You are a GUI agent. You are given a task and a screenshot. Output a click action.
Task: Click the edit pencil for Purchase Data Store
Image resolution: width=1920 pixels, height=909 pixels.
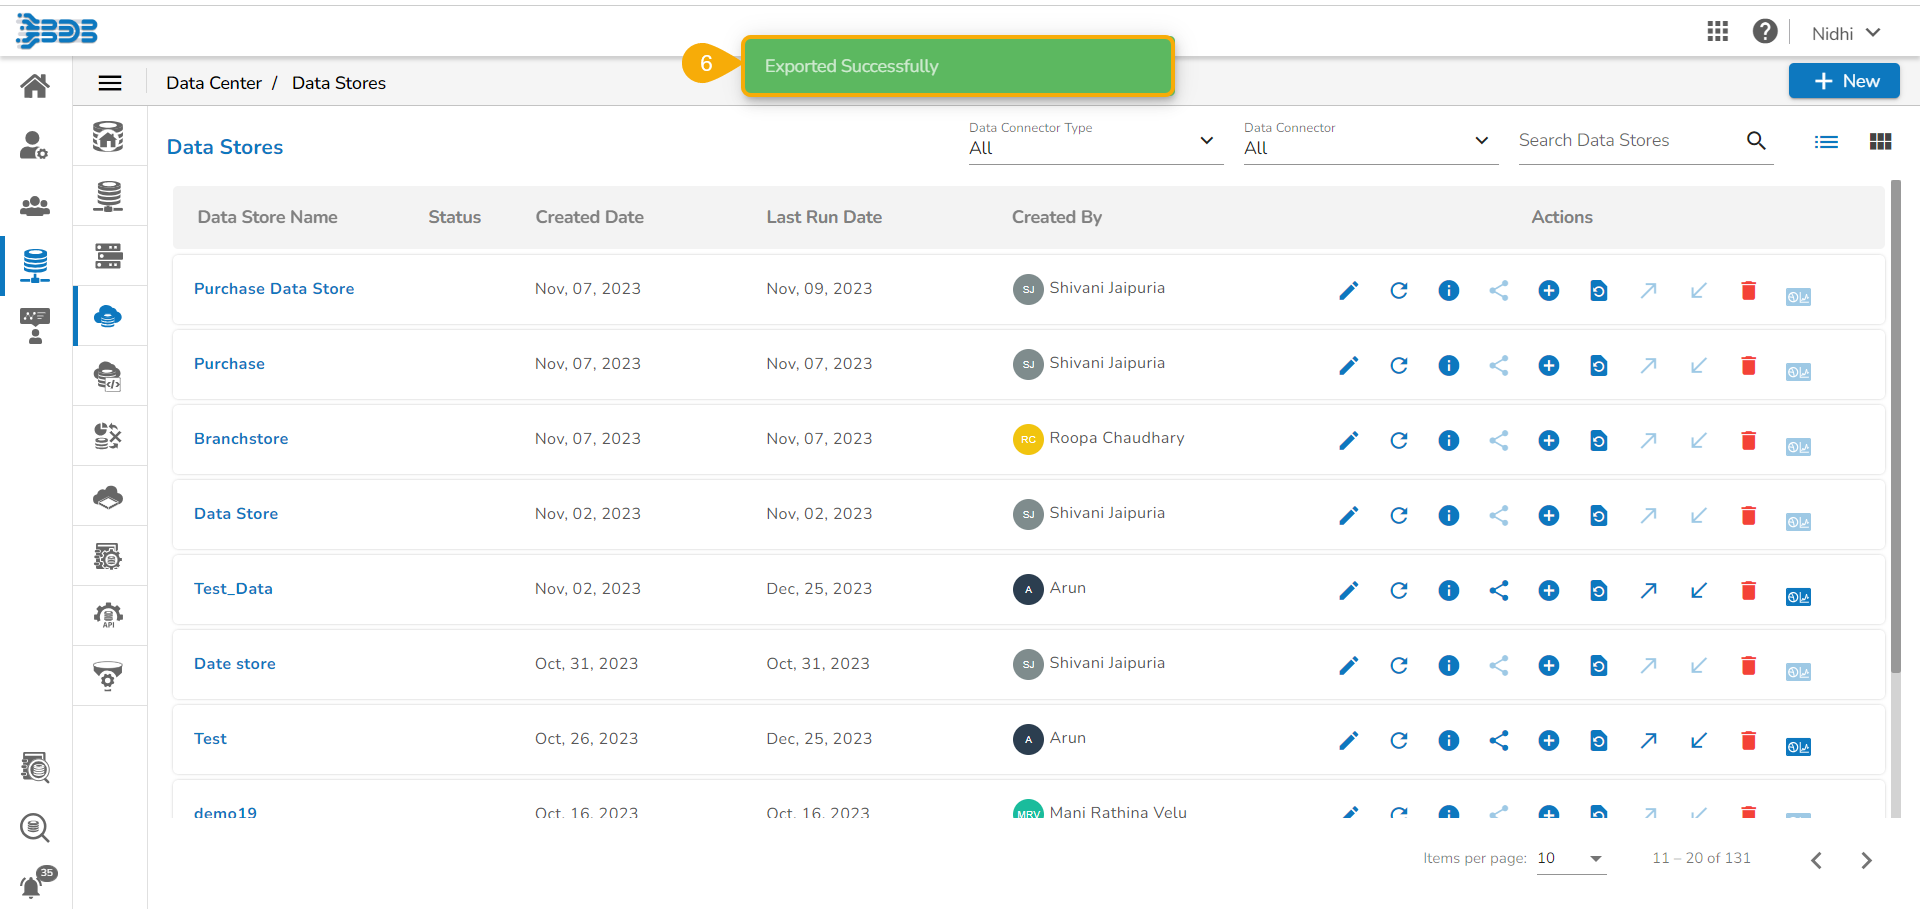point(1348,290)
